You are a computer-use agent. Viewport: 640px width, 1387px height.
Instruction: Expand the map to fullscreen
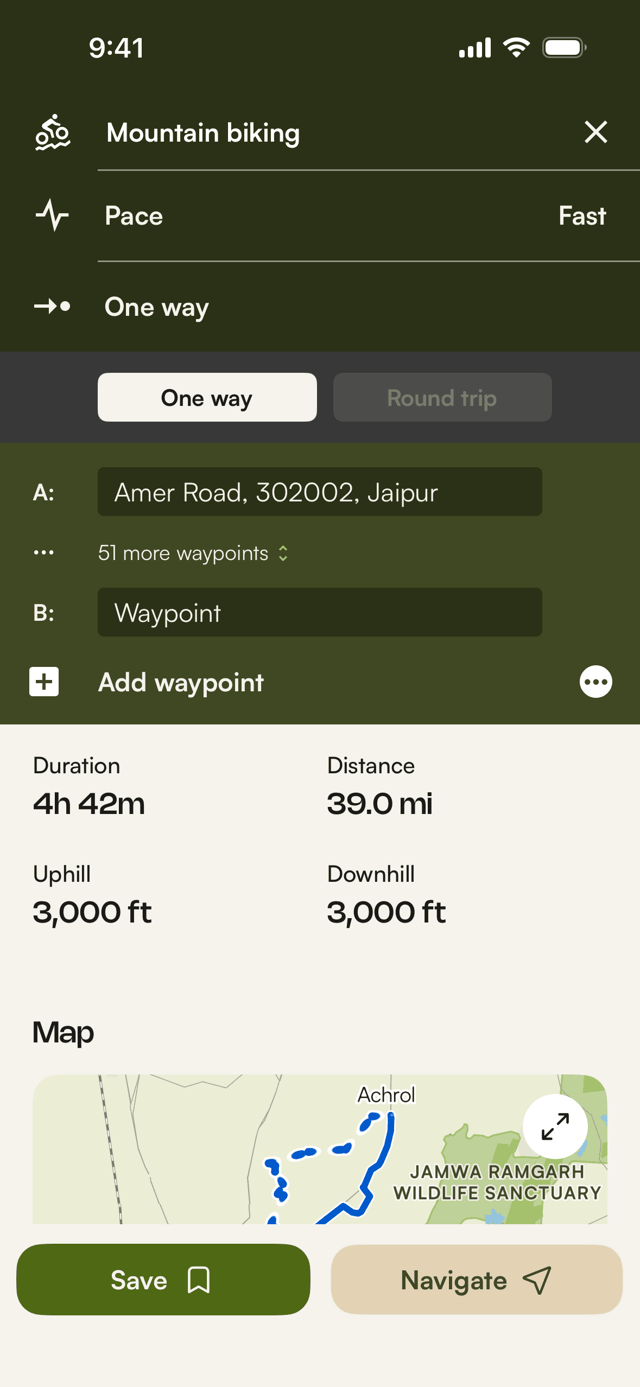(555, 1127)
